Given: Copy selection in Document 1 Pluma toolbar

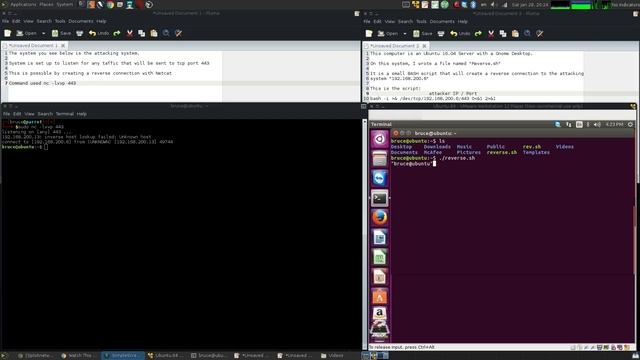Looking at the screenshot, I should click(x=142, y=33).
